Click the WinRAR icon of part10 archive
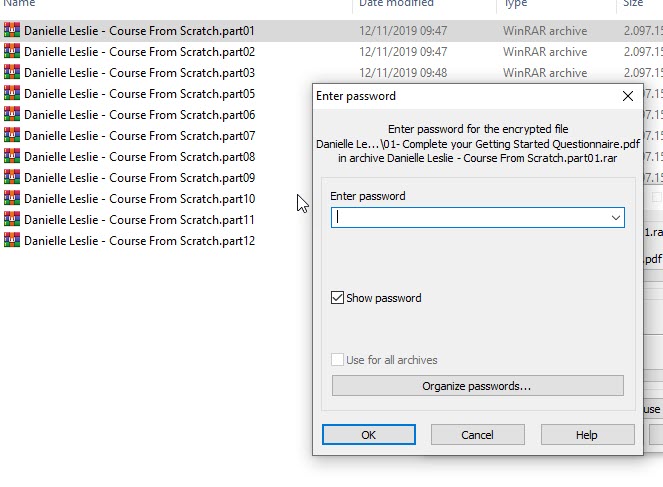Screen dimensions: 663x487 pyautogui.click(x=12, y=198)
